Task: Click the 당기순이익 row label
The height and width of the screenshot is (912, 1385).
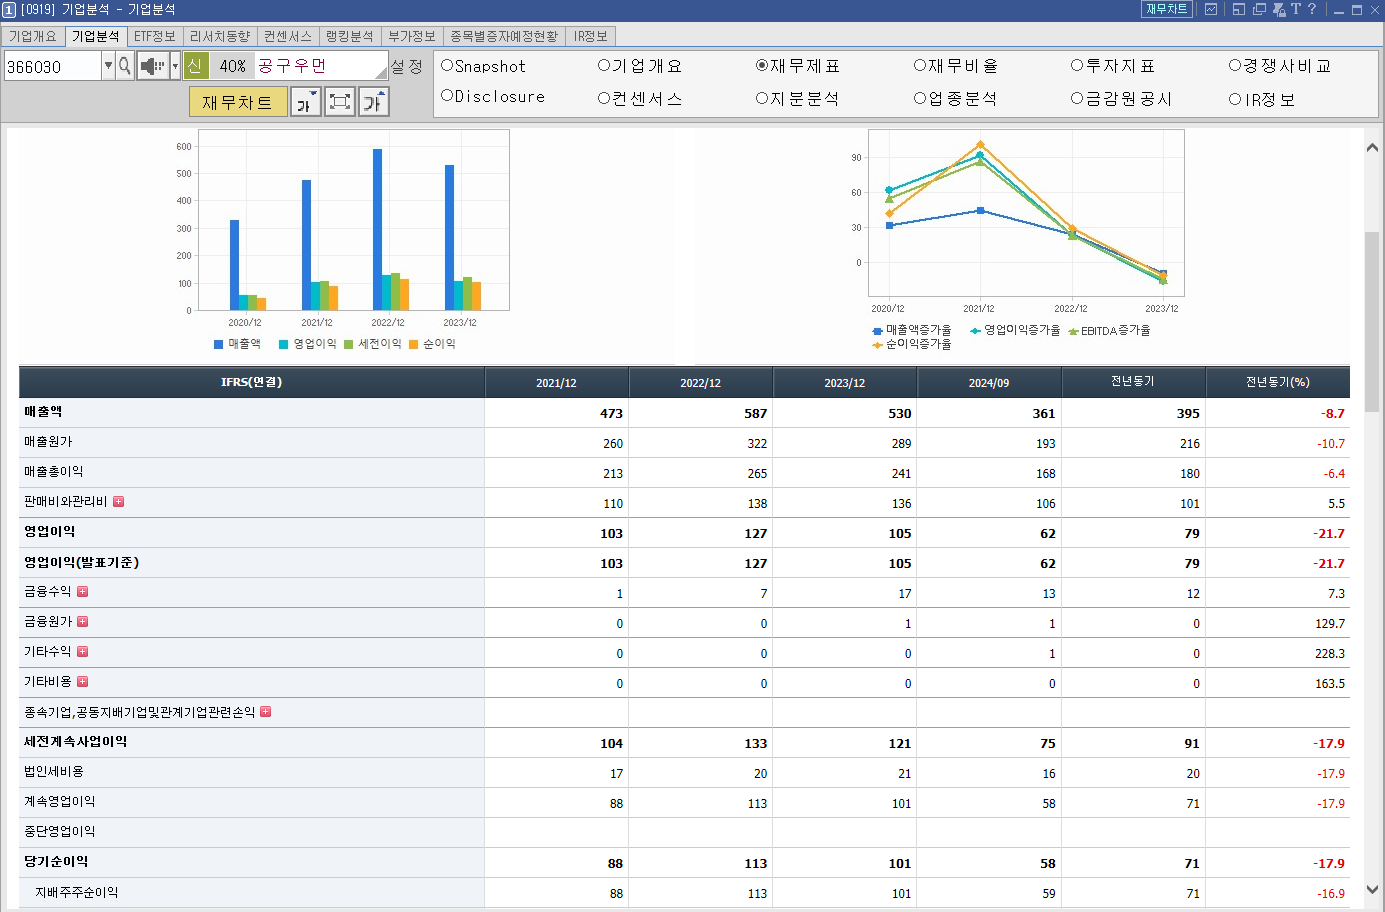Action: click(x=56, y=862)
